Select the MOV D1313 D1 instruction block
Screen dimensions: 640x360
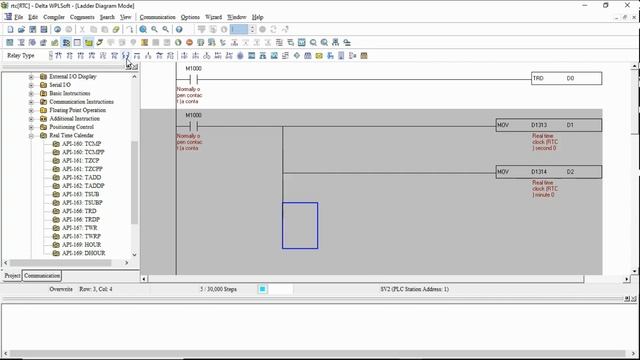click(549, 125)
